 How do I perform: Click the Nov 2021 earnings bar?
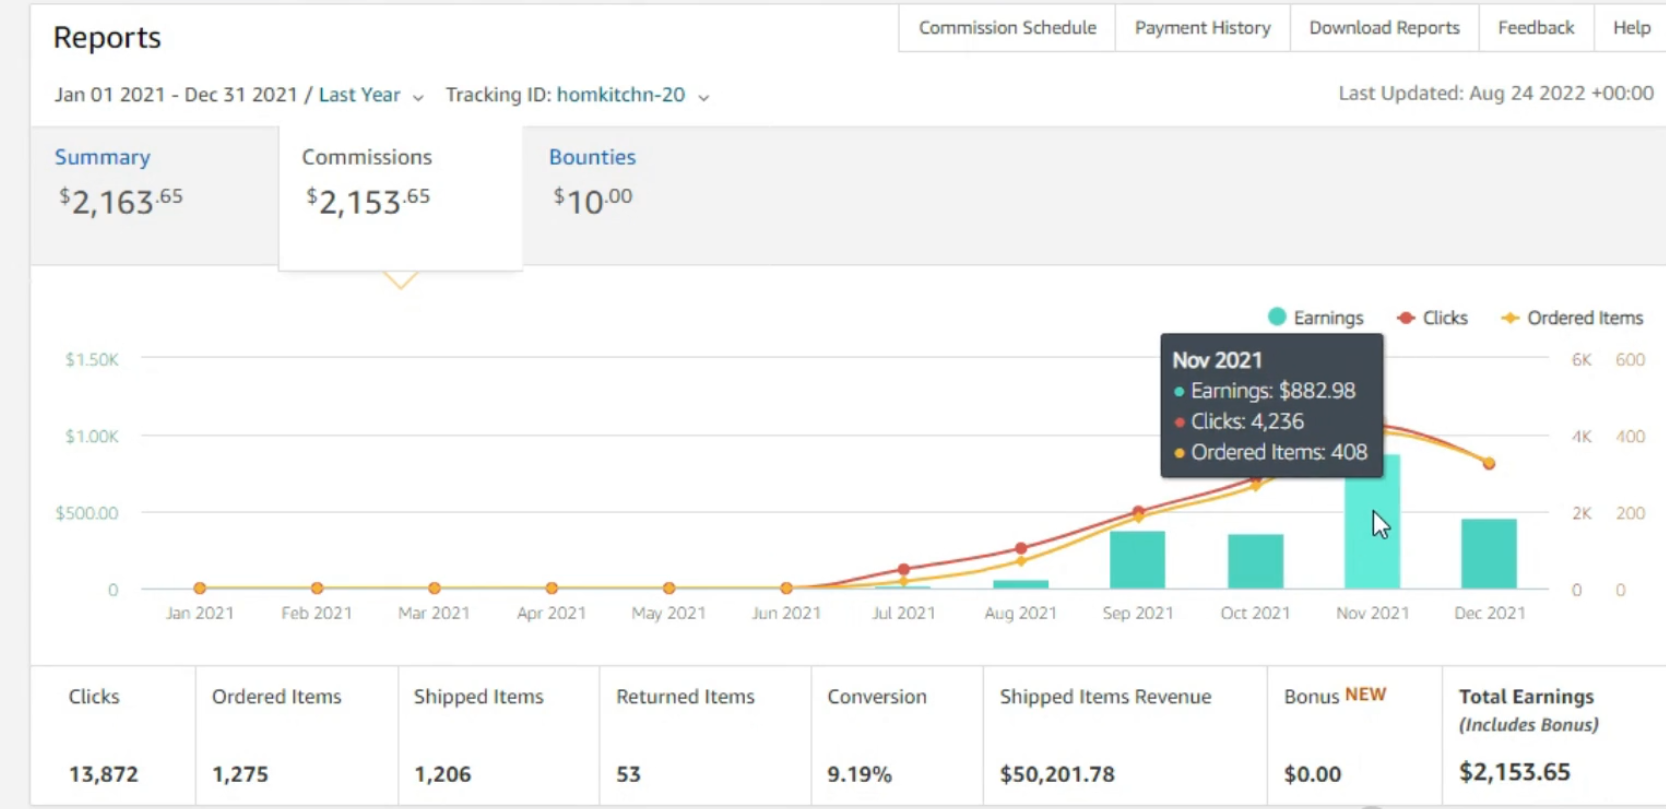click(x=1372, y=521)
